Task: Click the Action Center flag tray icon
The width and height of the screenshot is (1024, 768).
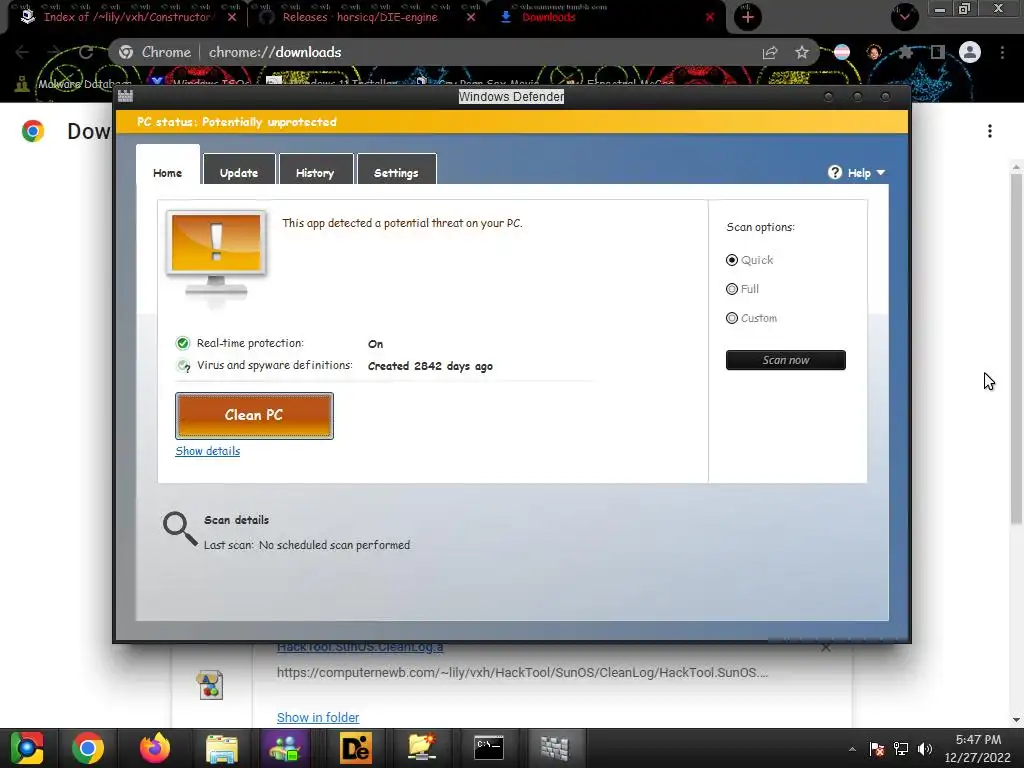Action: click(877, 749)
